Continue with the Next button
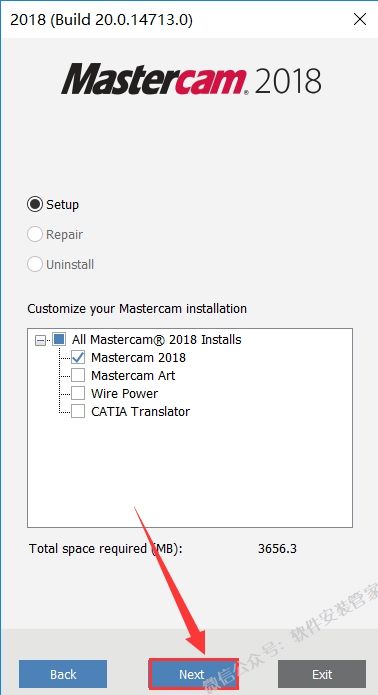 [192, 674]
